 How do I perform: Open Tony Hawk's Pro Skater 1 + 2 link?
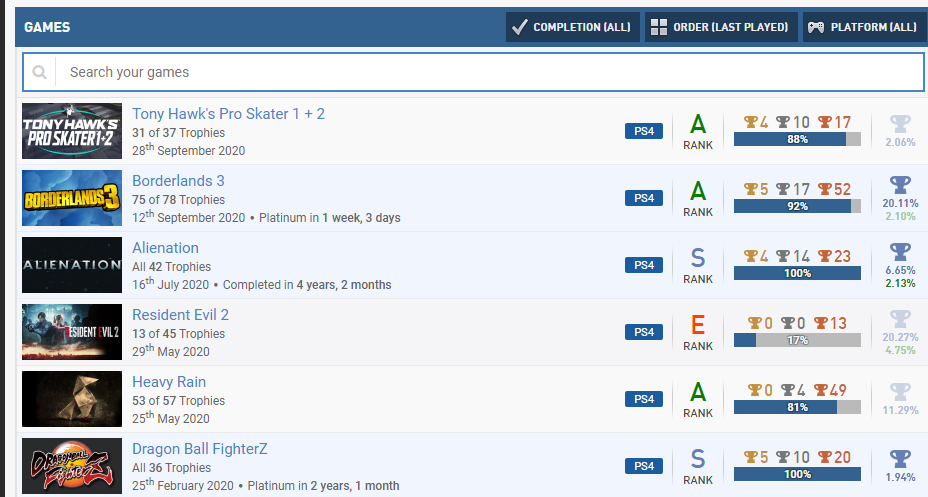click(228, 114)
